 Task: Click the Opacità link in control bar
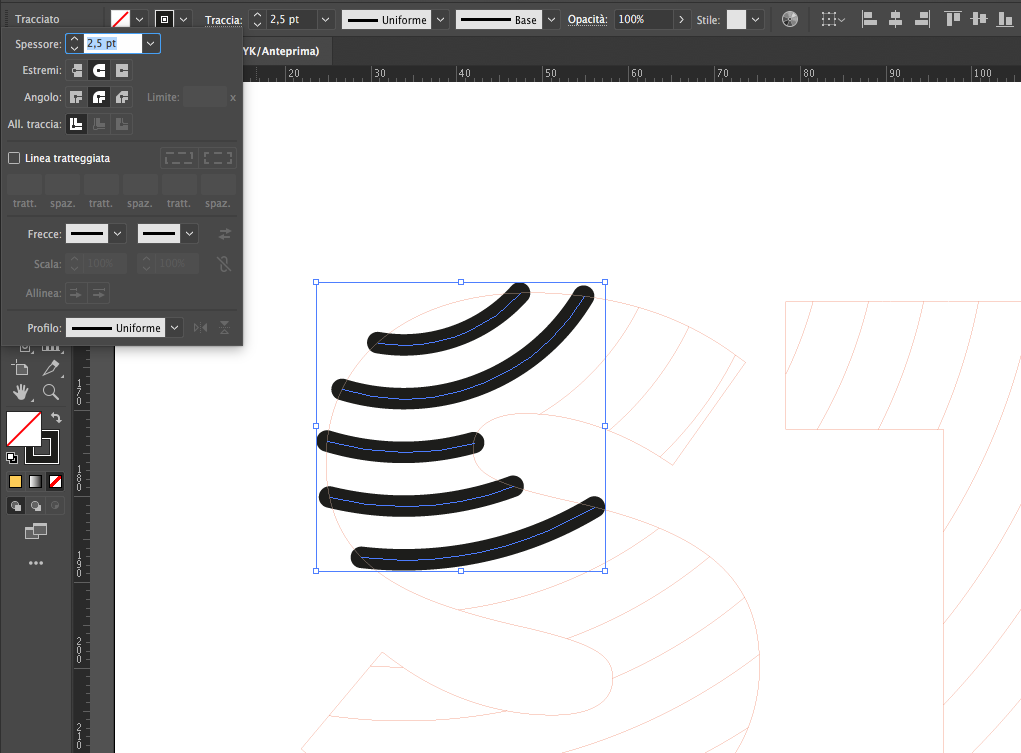tap(587, 20)
